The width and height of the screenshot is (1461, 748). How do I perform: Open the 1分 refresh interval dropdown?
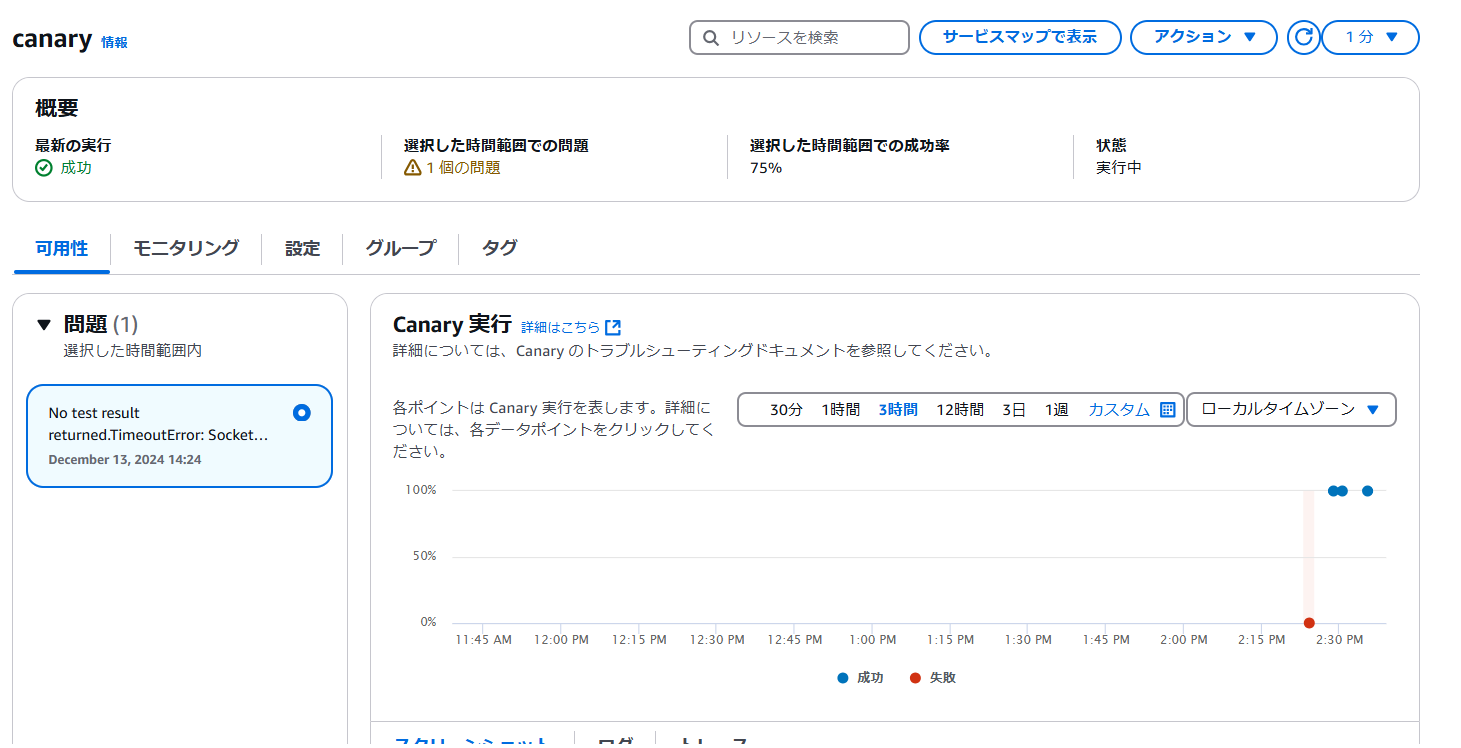click(1370, 37)
